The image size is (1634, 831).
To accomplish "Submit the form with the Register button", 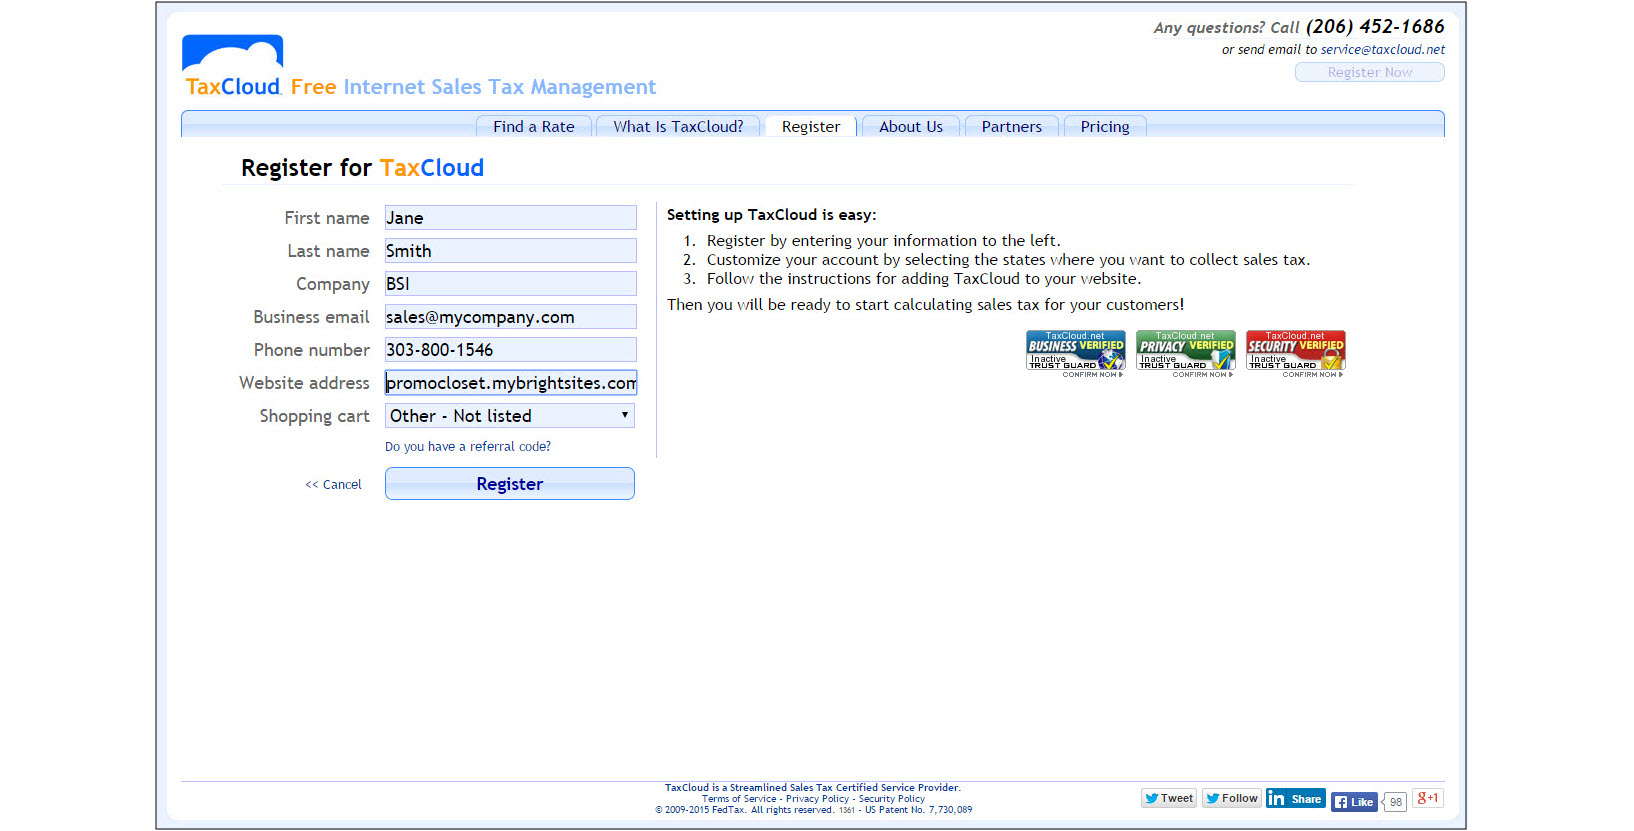I will pyautogui.click(x=510, y=484).
